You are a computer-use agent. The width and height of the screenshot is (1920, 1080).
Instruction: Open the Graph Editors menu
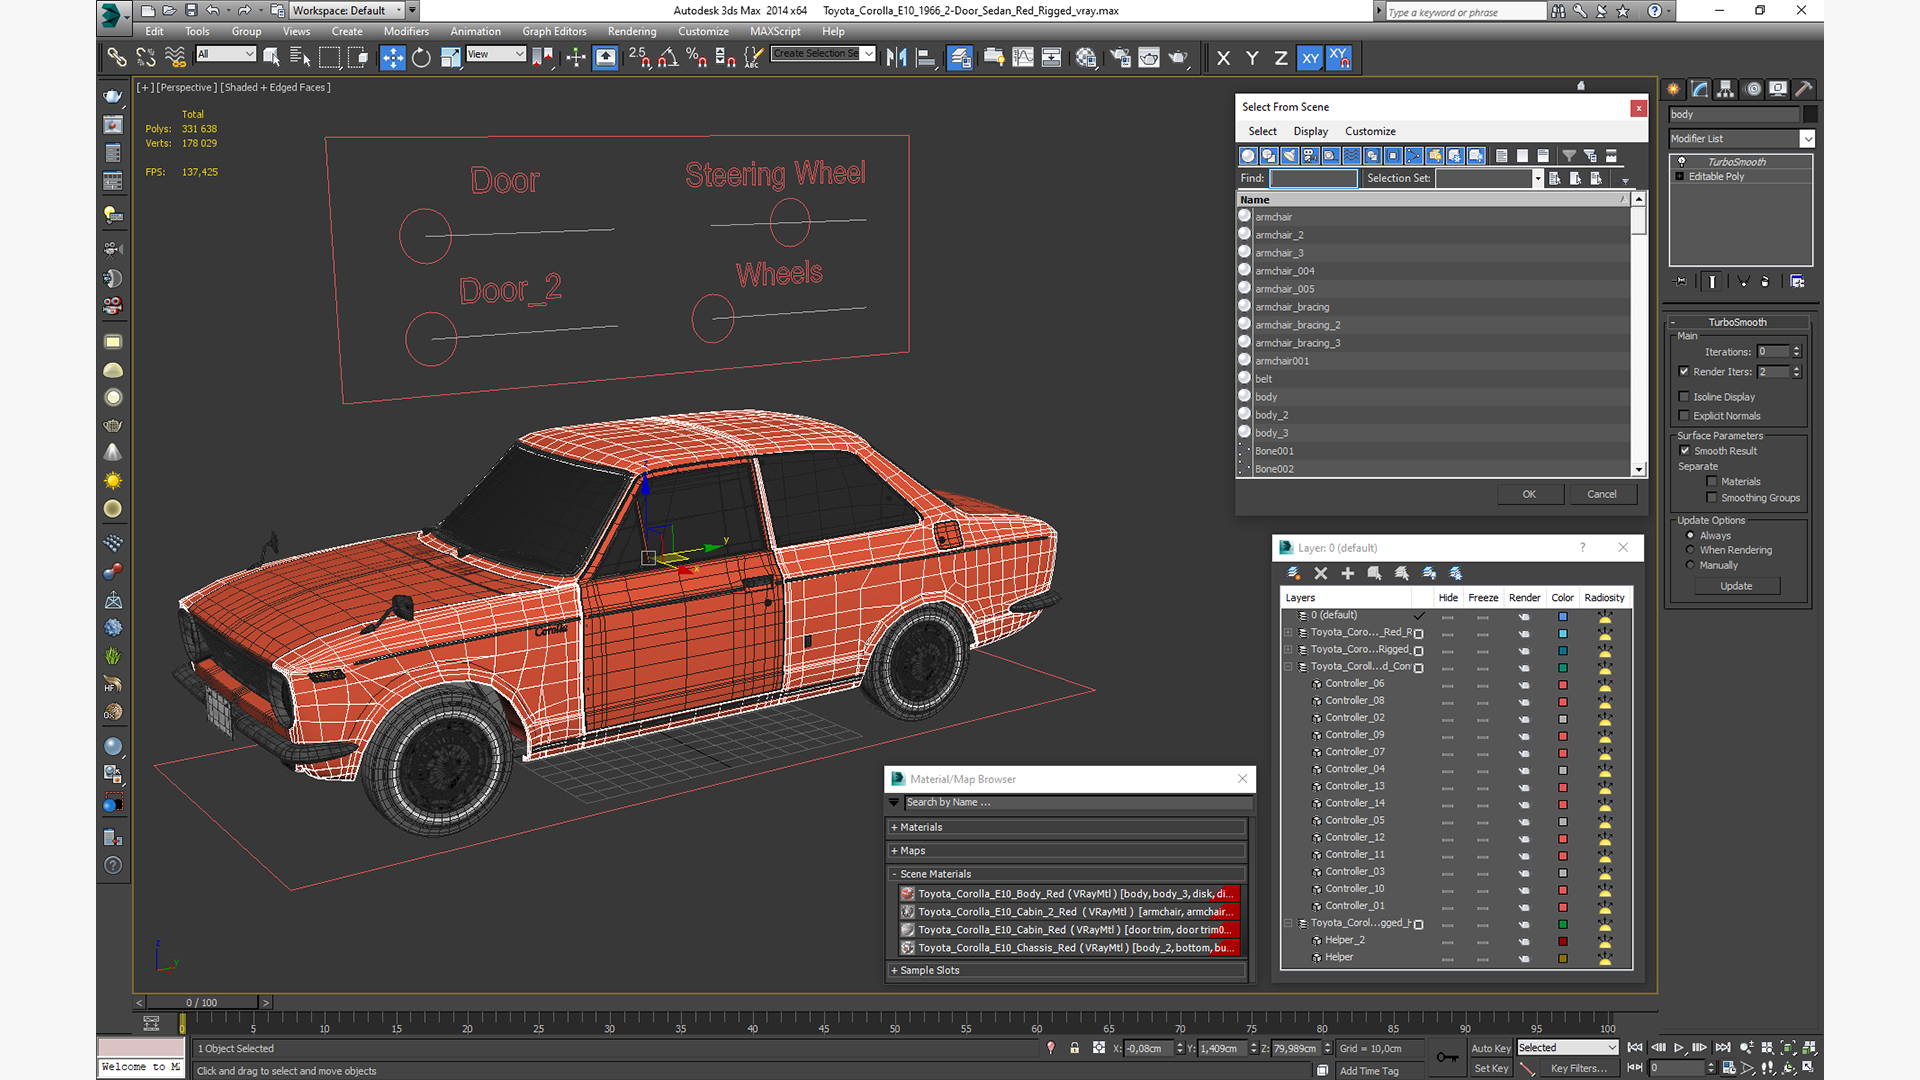click(554, 31)
